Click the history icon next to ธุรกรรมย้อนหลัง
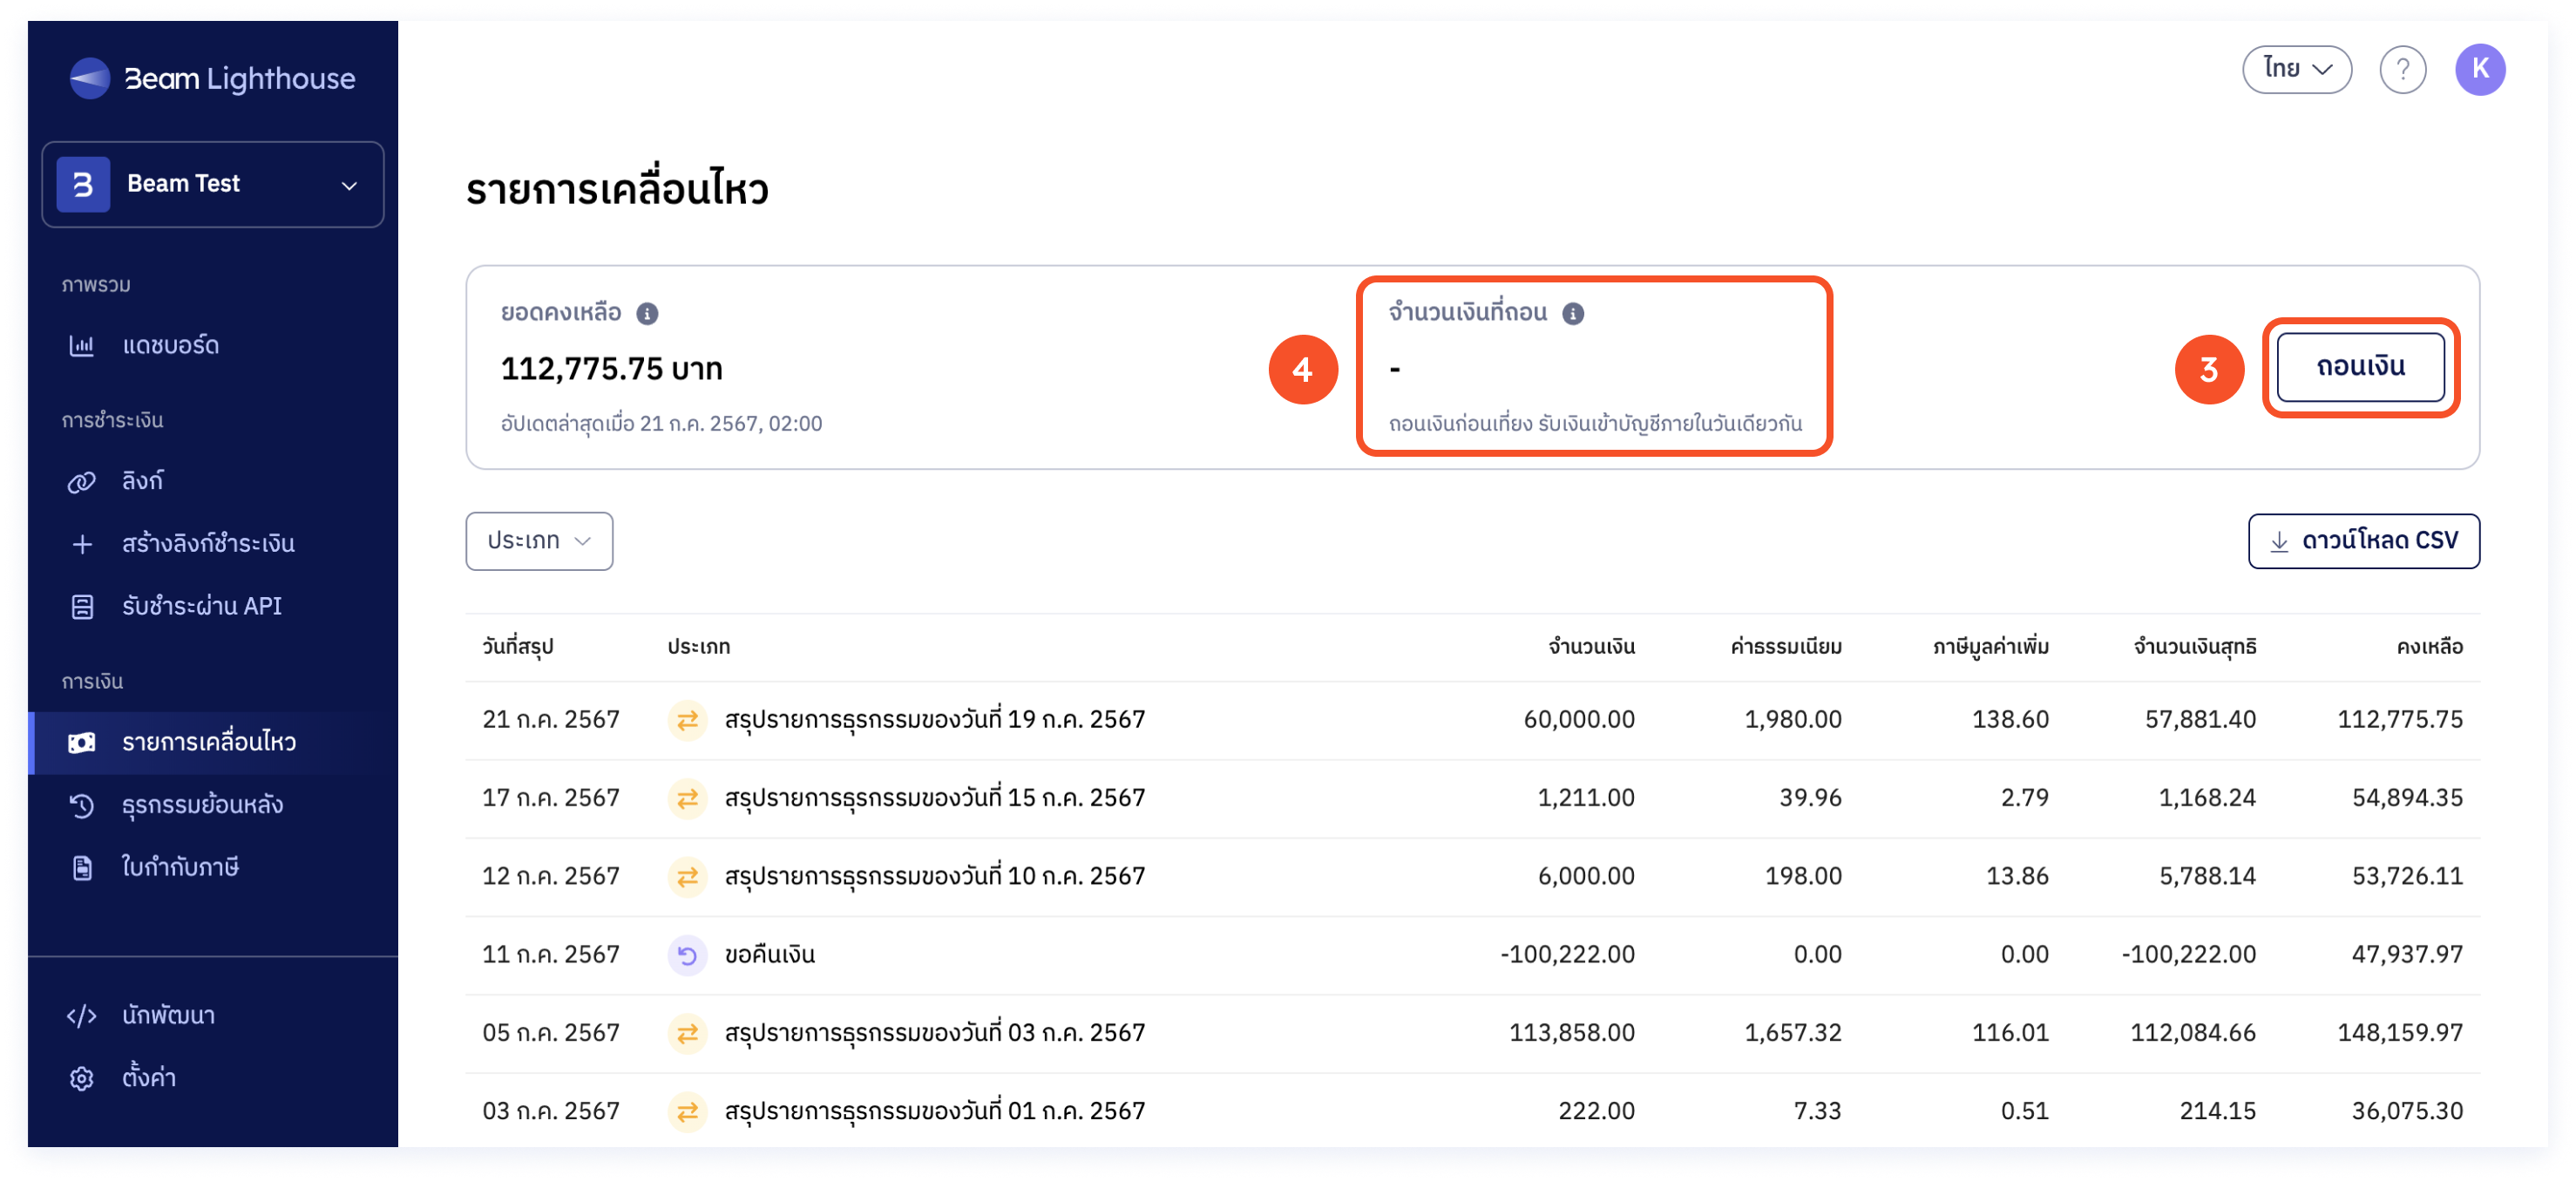This screenshot has height=1182, width=2576. point(82,804)
